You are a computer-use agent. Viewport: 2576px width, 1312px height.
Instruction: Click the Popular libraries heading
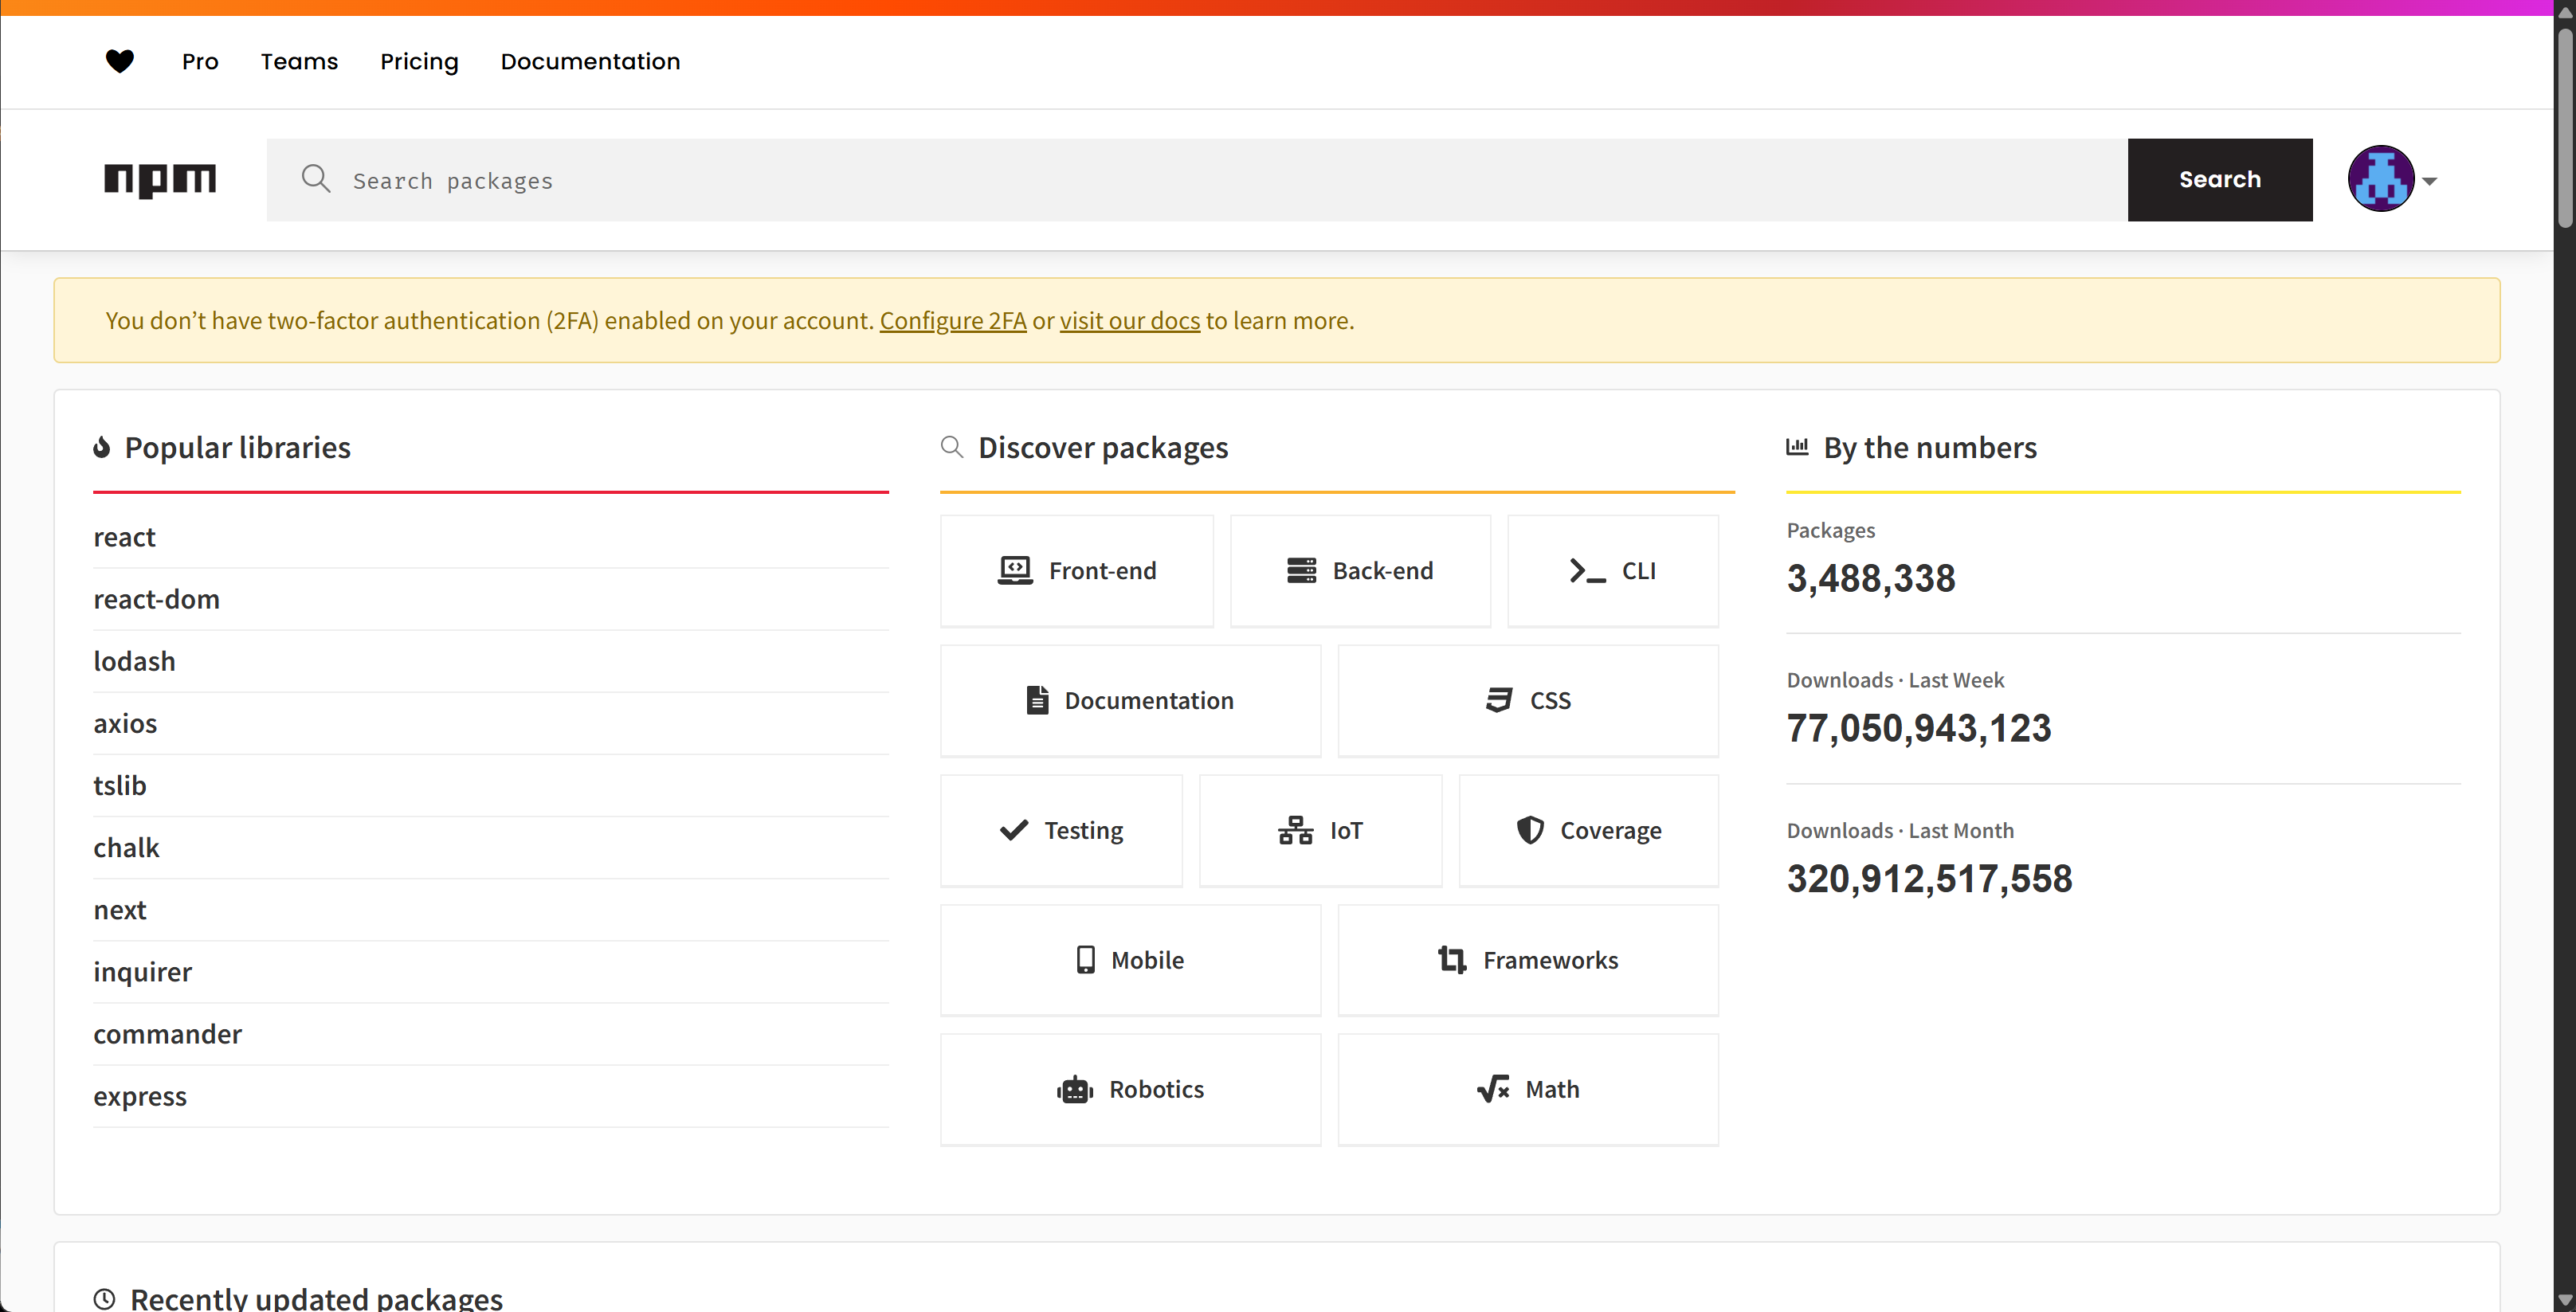click(237, 447)
